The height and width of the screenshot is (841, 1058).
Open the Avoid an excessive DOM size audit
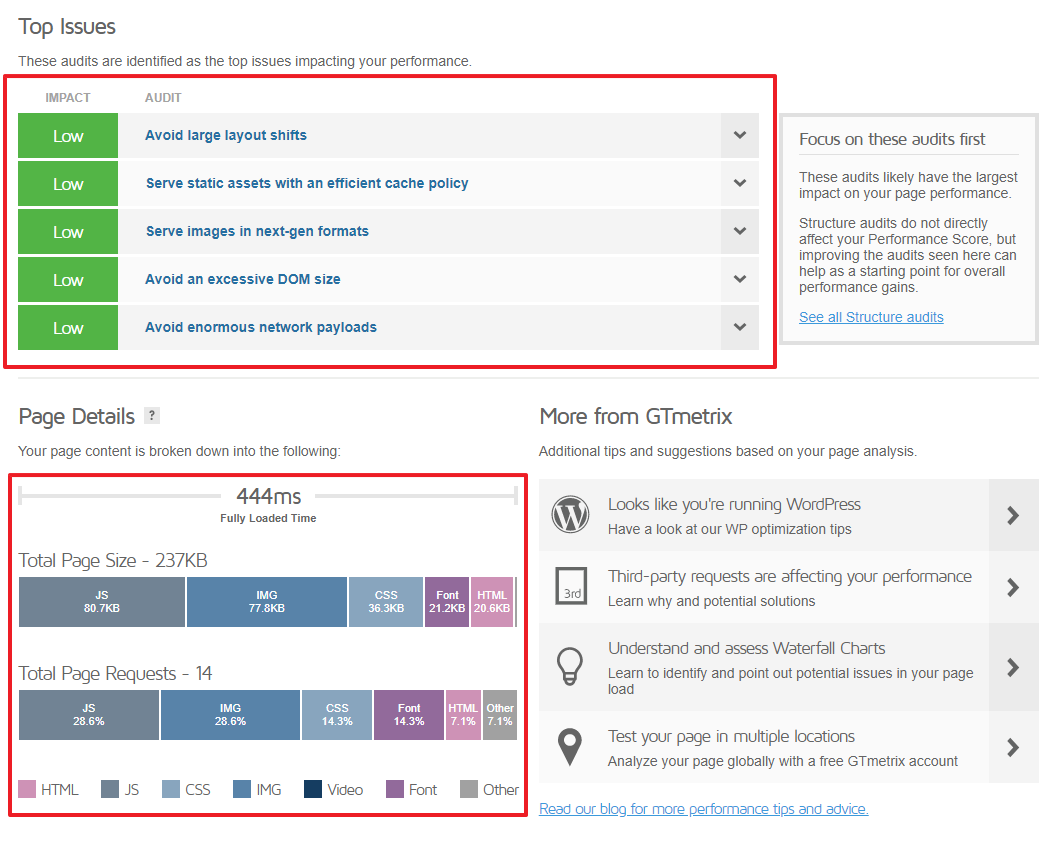click(x=740, y=279)
